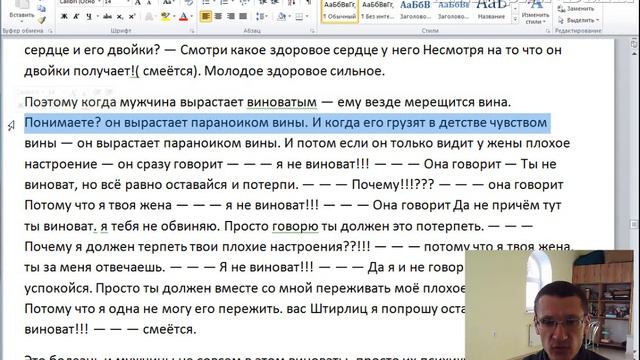
Task: Decrease font size button
Action: tap(149, 3)
